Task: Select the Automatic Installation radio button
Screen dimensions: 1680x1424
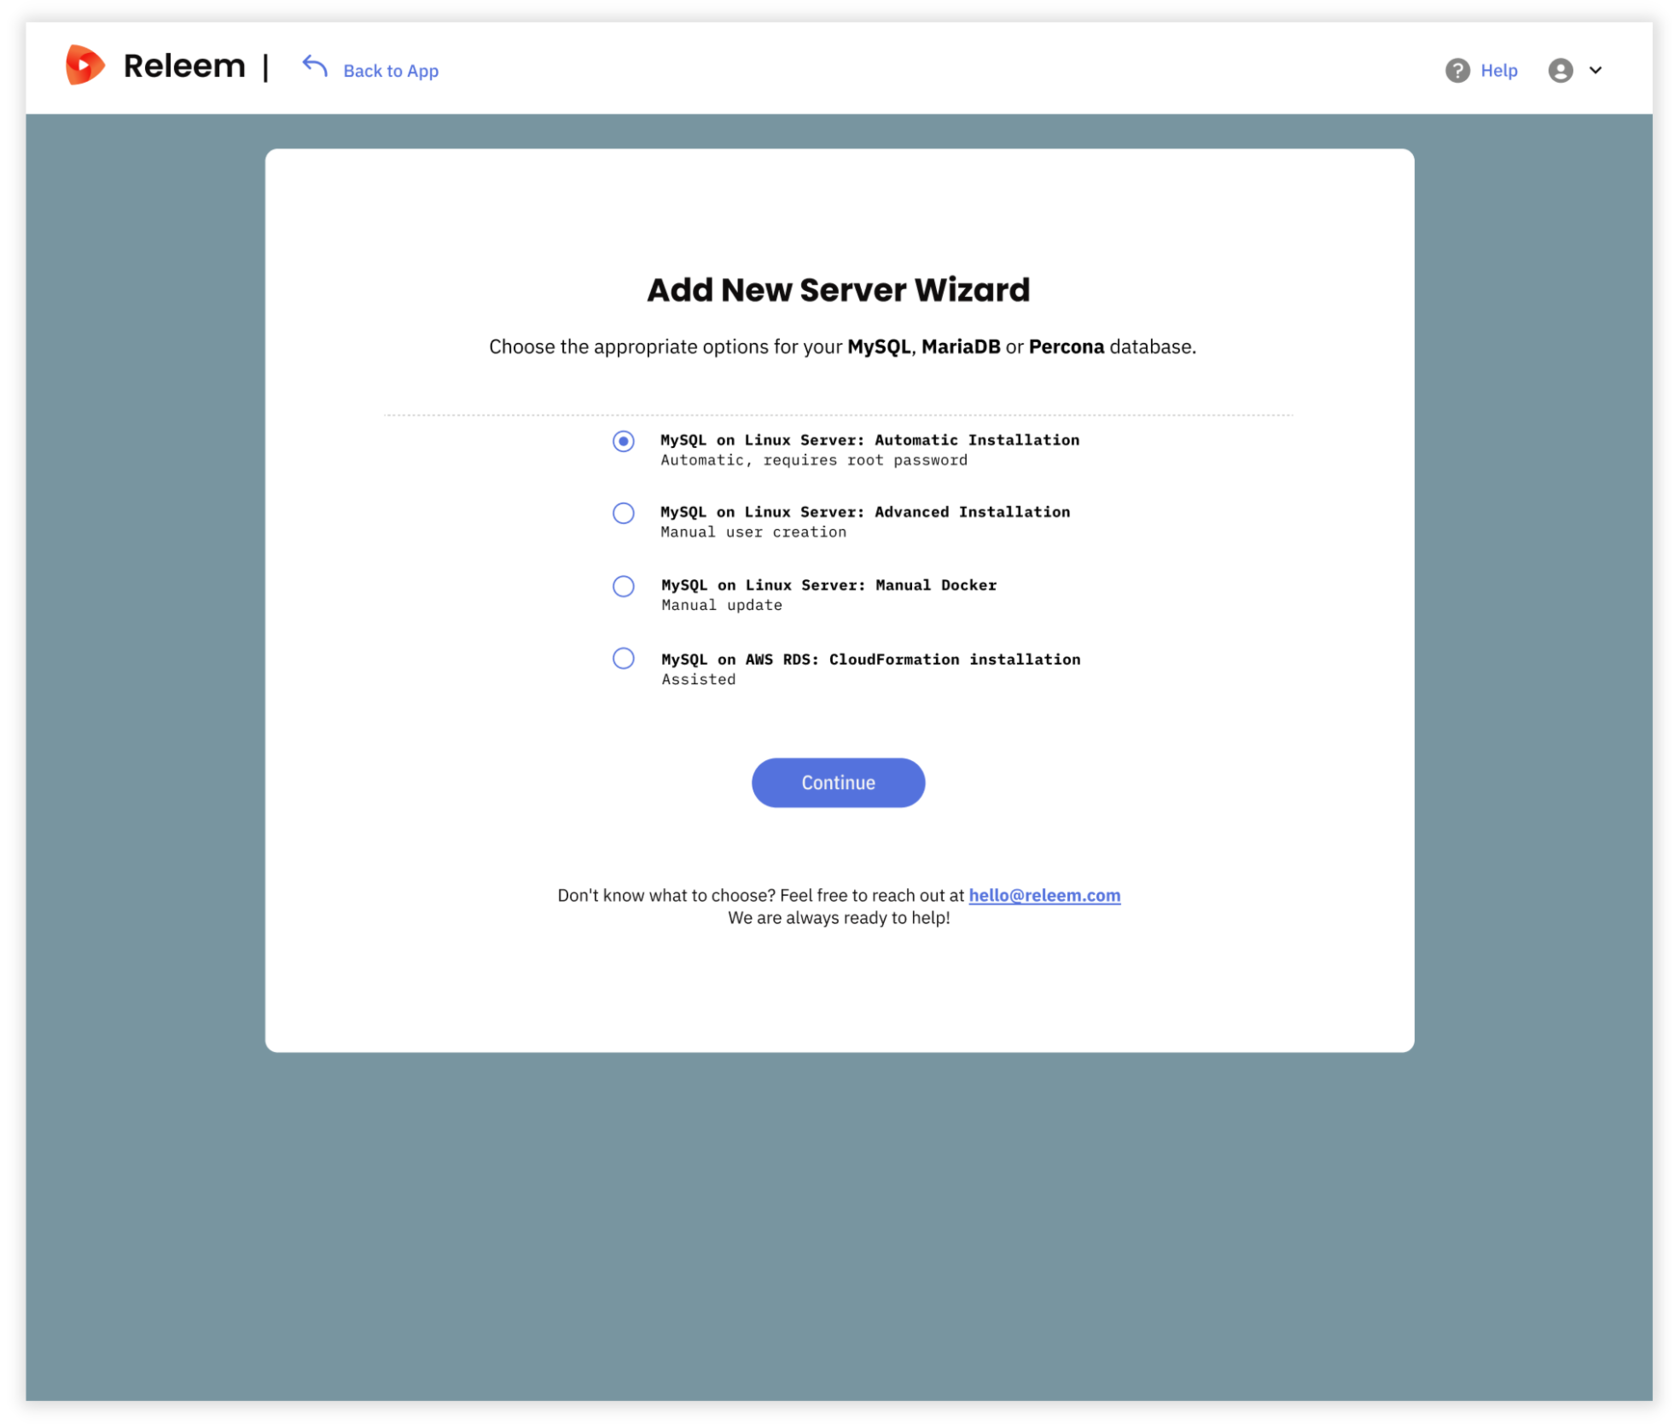Action: 623,441
